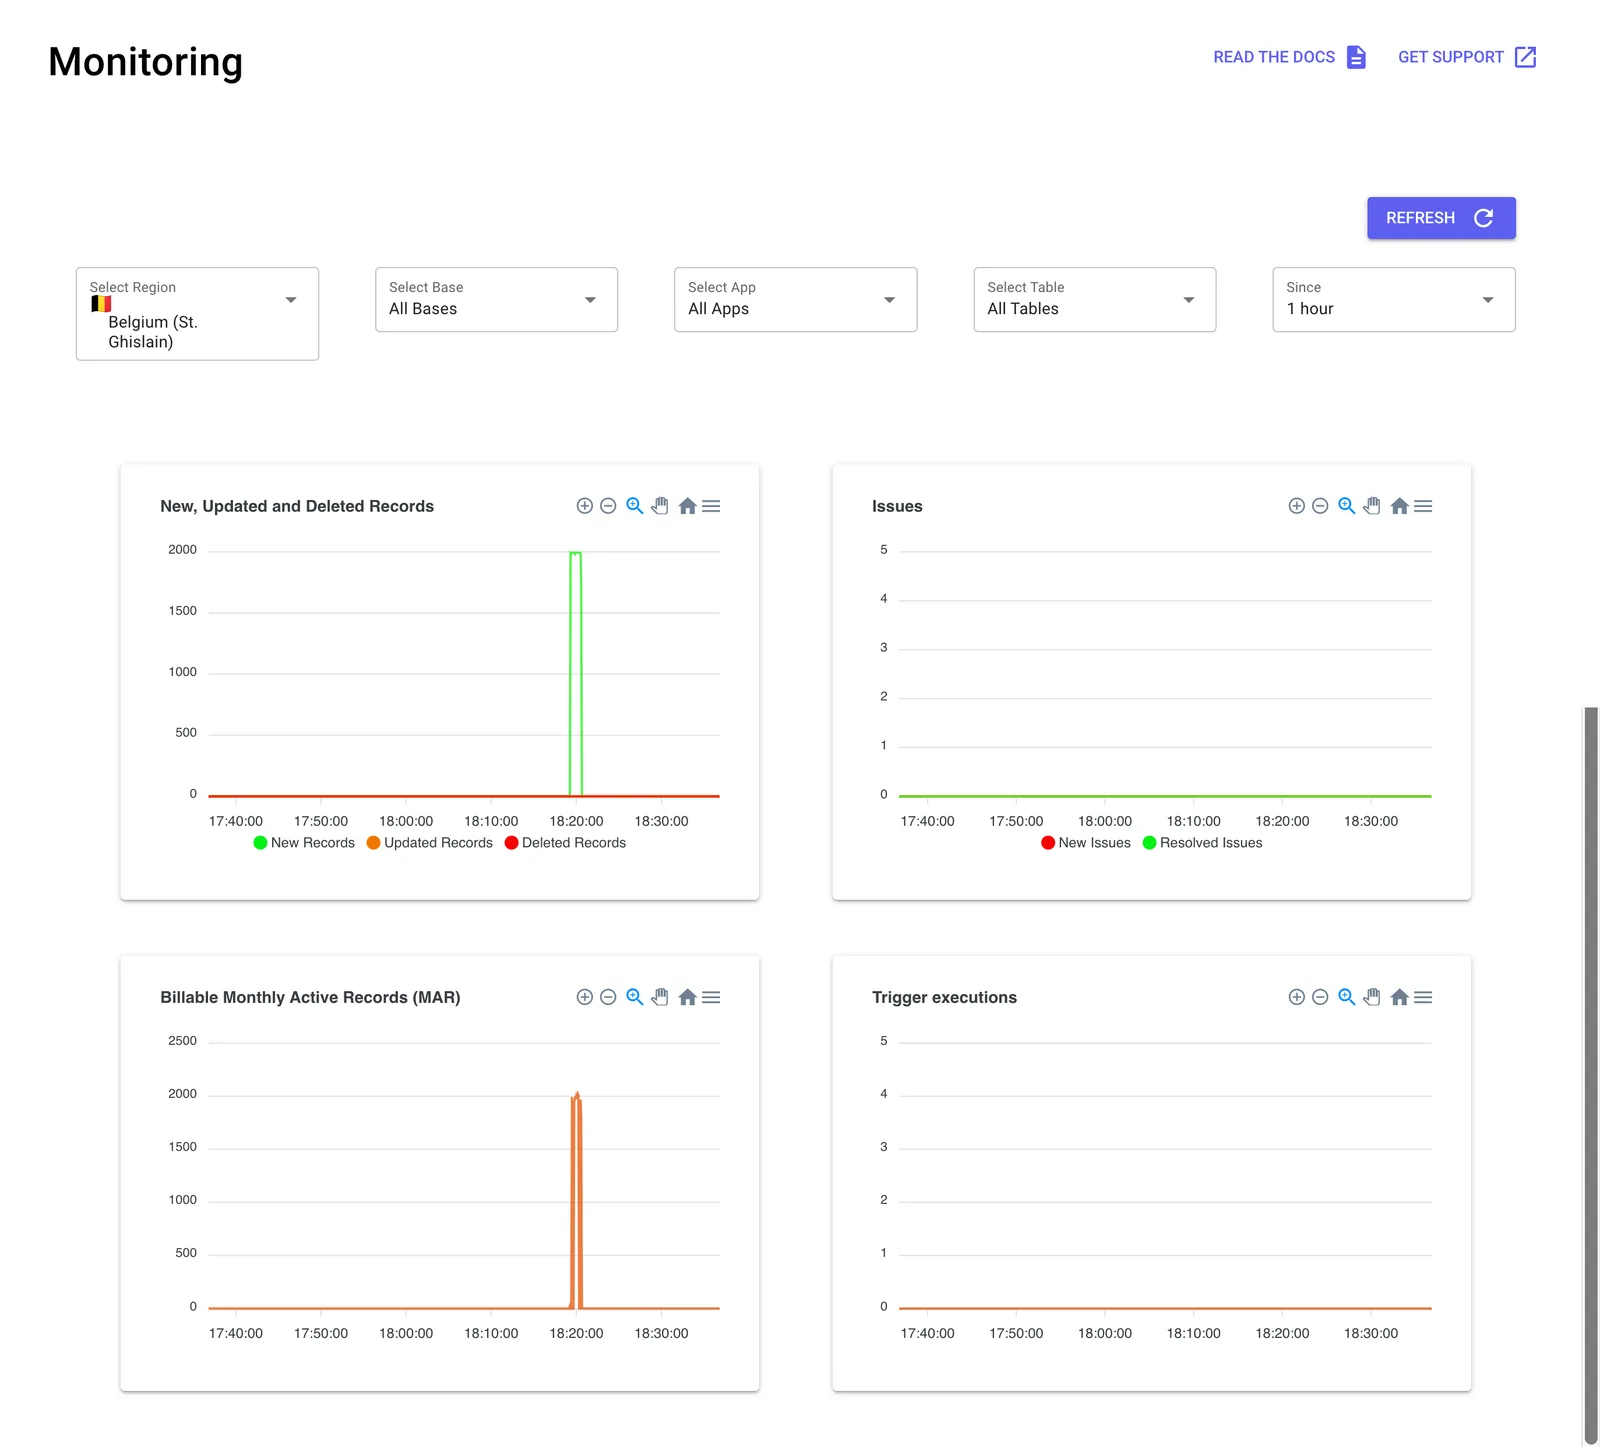Zoom out on the Records chart
Screen dimensions: 1600x1447
608,506
